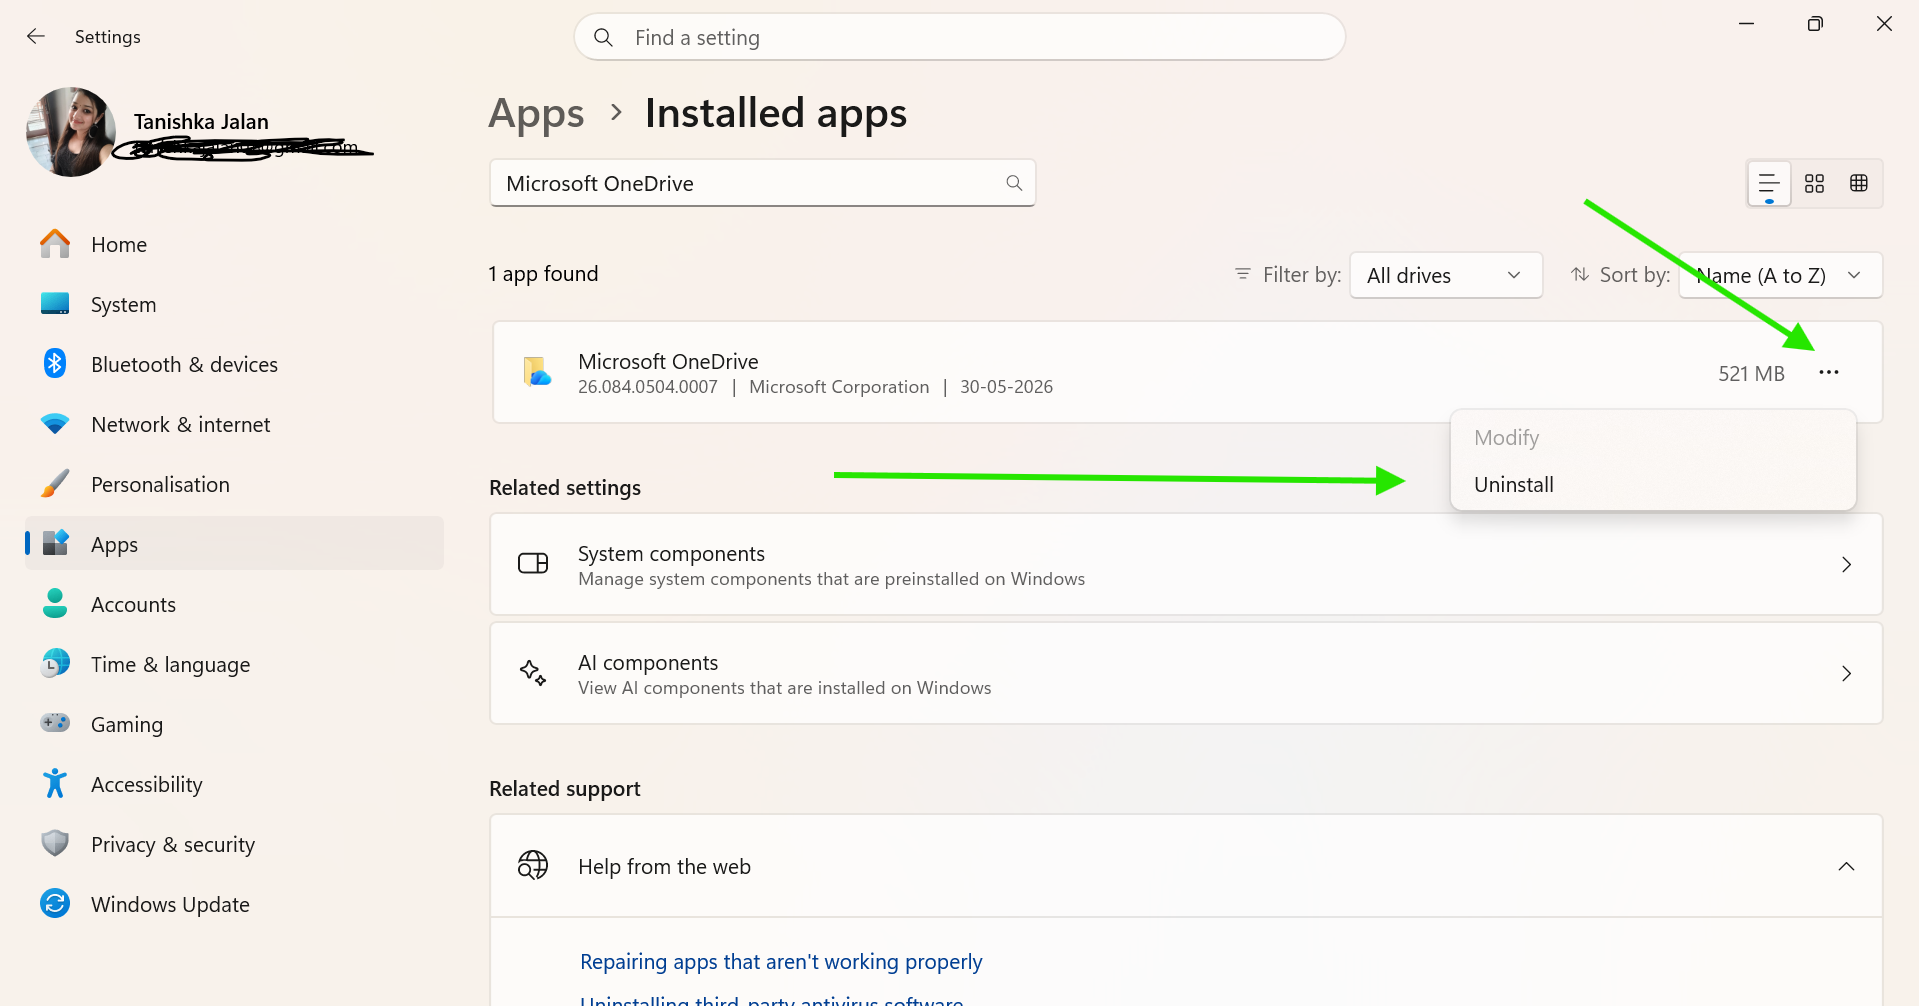Click the magnifier in Find a setting
The width and height of the screenshot is (1919, 1006).
click(603, 38)
